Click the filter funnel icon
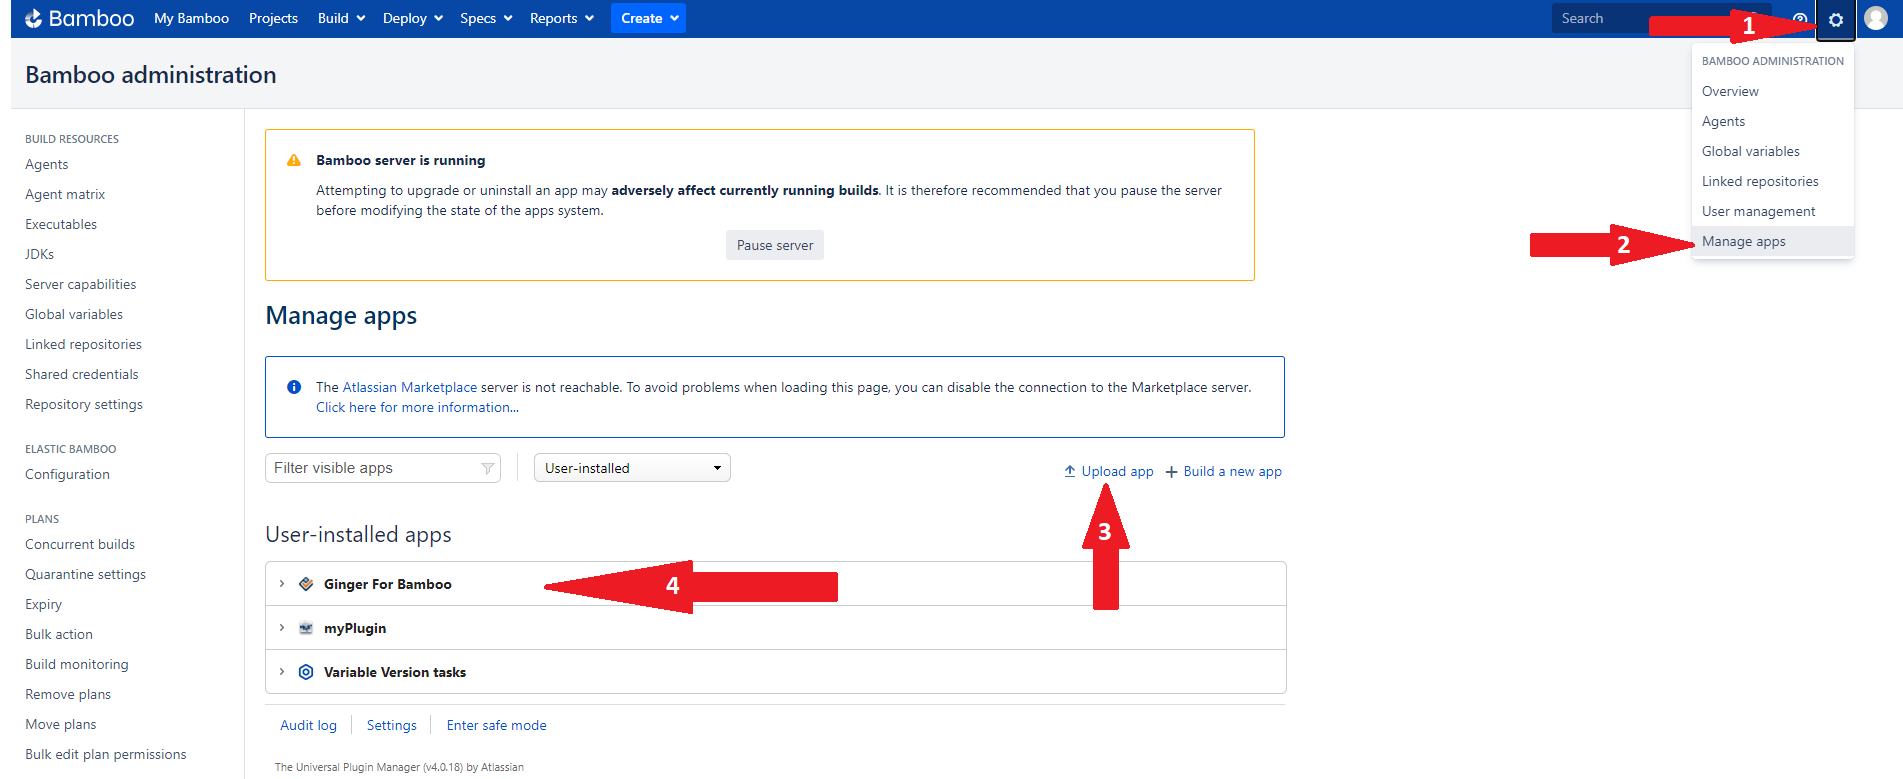Screen dimensions: 1903x779 [488, 468]
